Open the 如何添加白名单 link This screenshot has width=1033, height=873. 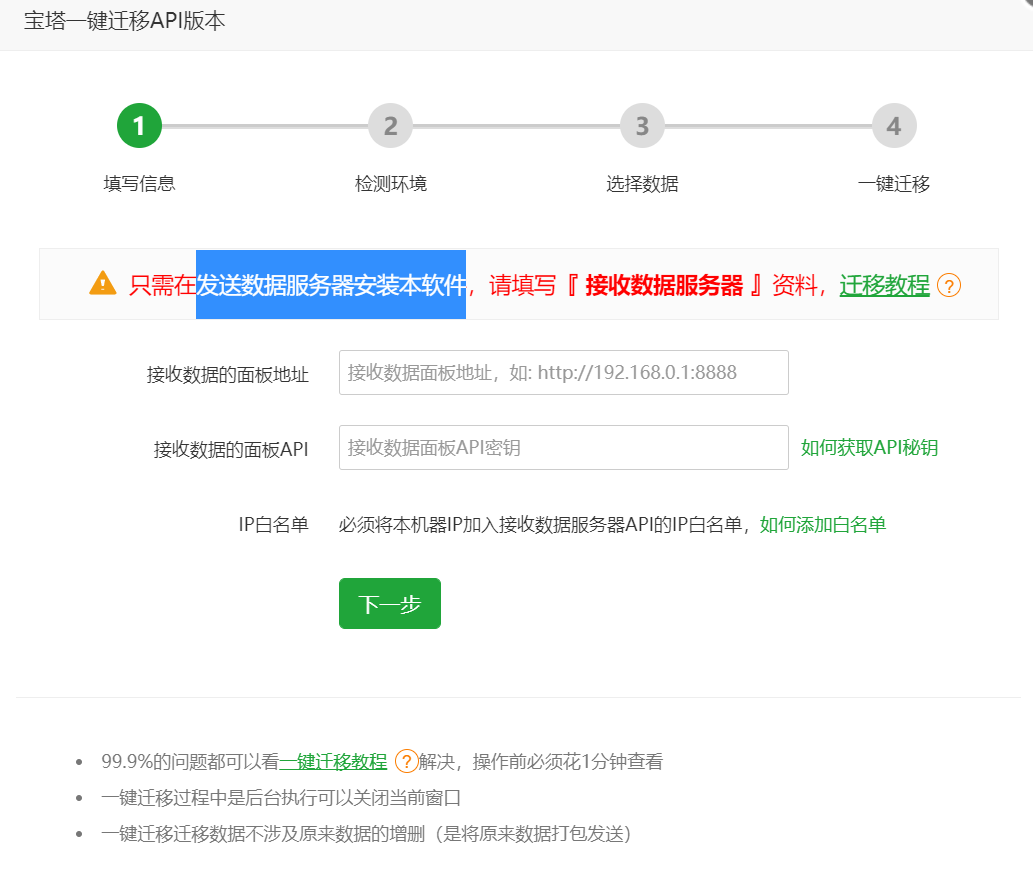pyautogui.click(x=822, y=524)
